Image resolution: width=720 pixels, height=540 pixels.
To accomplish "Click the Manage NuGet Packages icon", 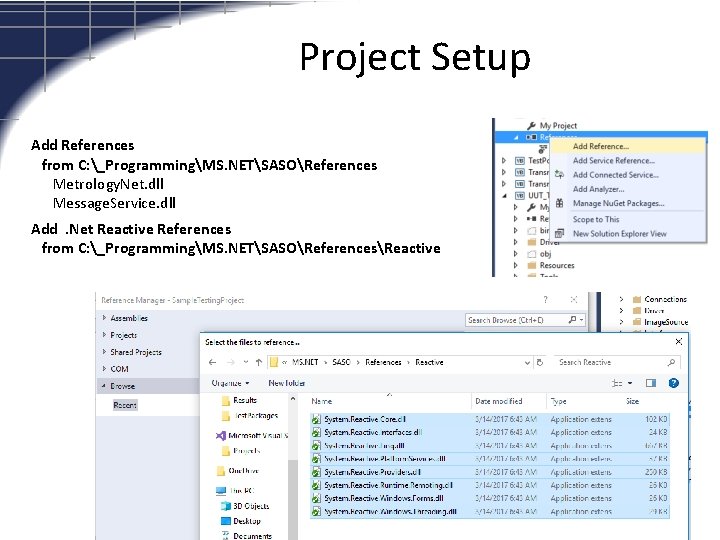I will point(559,203).
